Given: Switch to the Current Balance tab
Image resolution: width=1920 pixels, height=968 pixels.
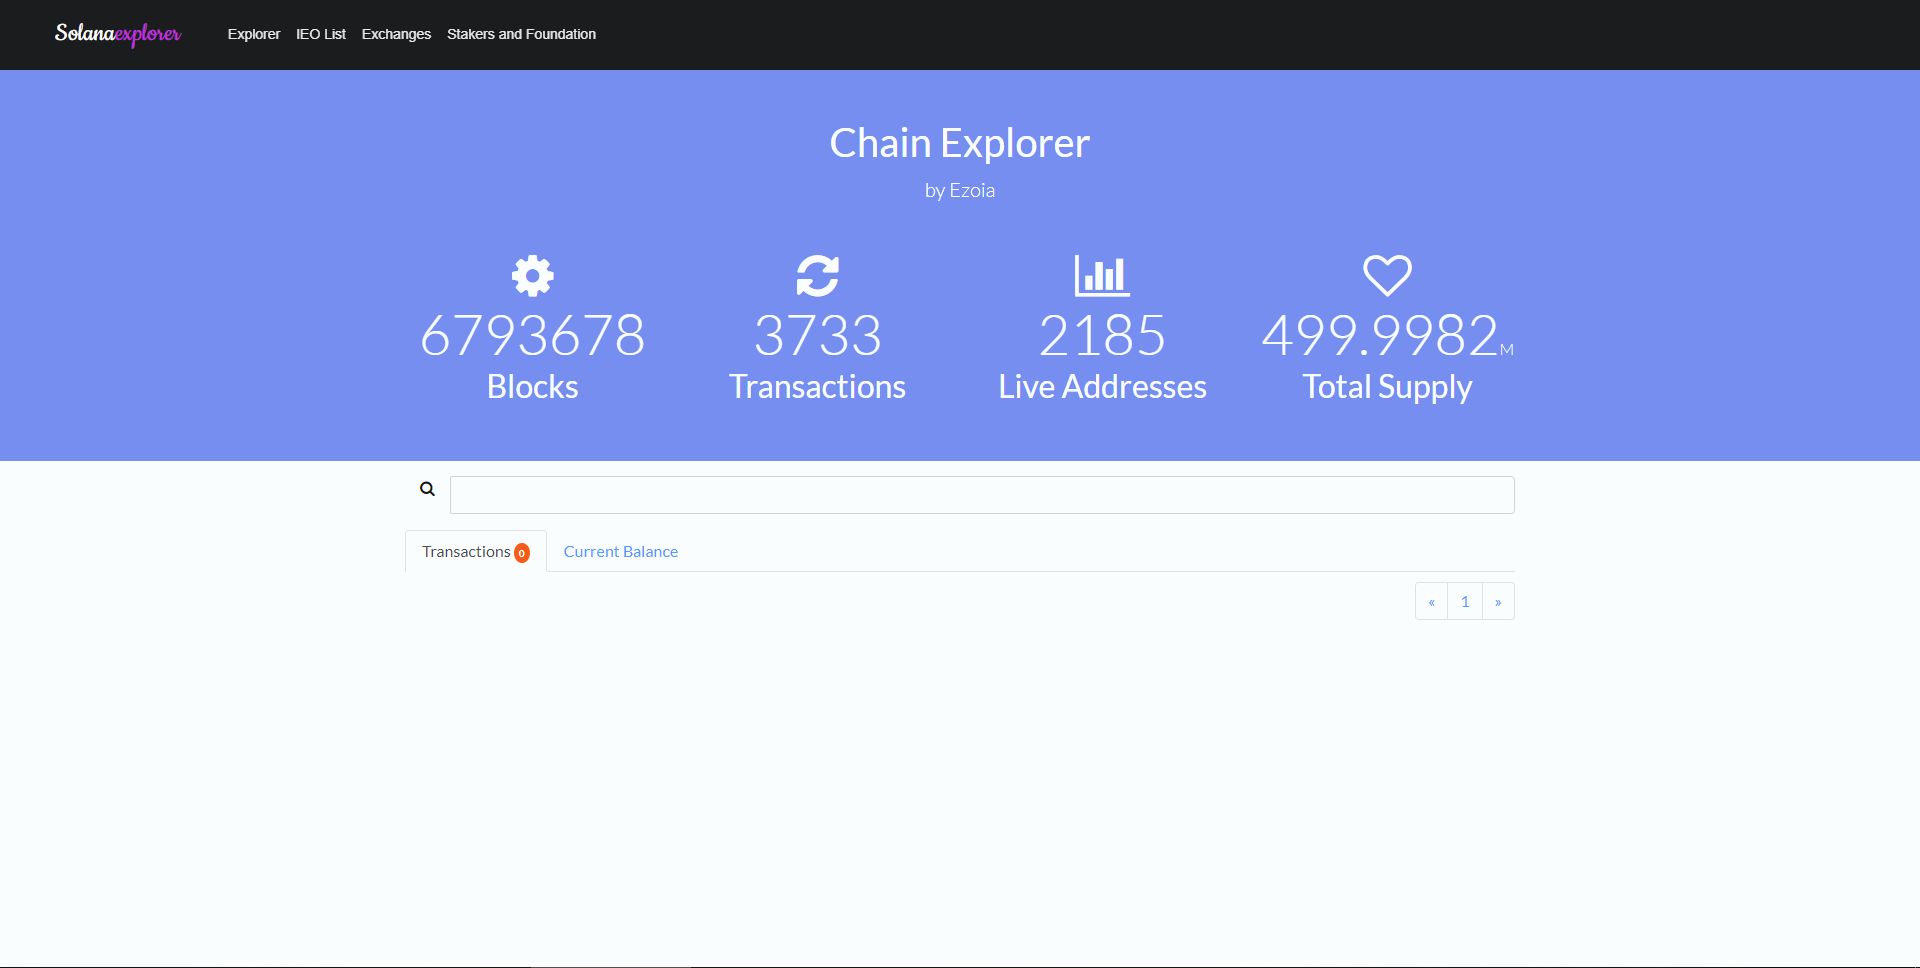Looking at the screenshot, I should point(620,551).
